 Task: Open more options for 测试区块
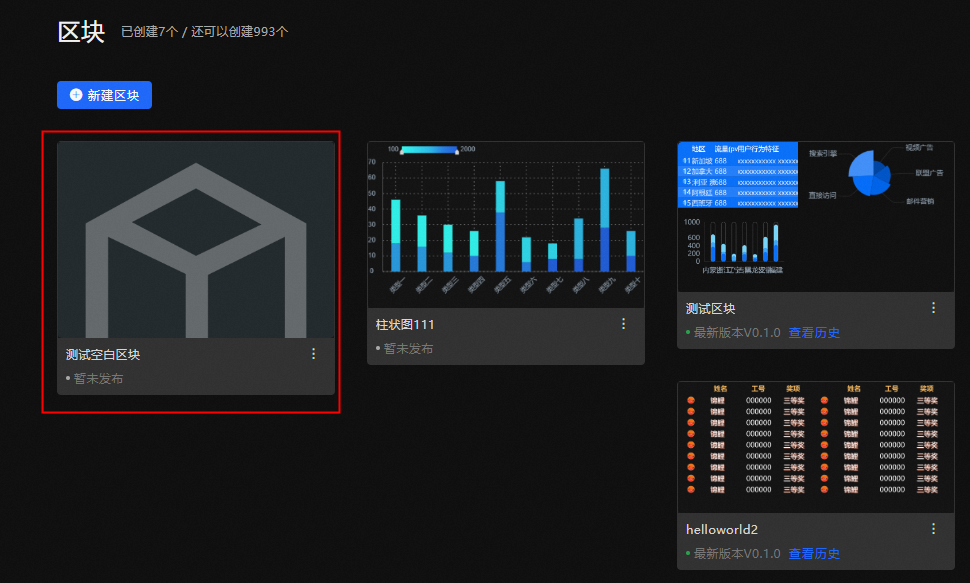(x=934, y=308)
